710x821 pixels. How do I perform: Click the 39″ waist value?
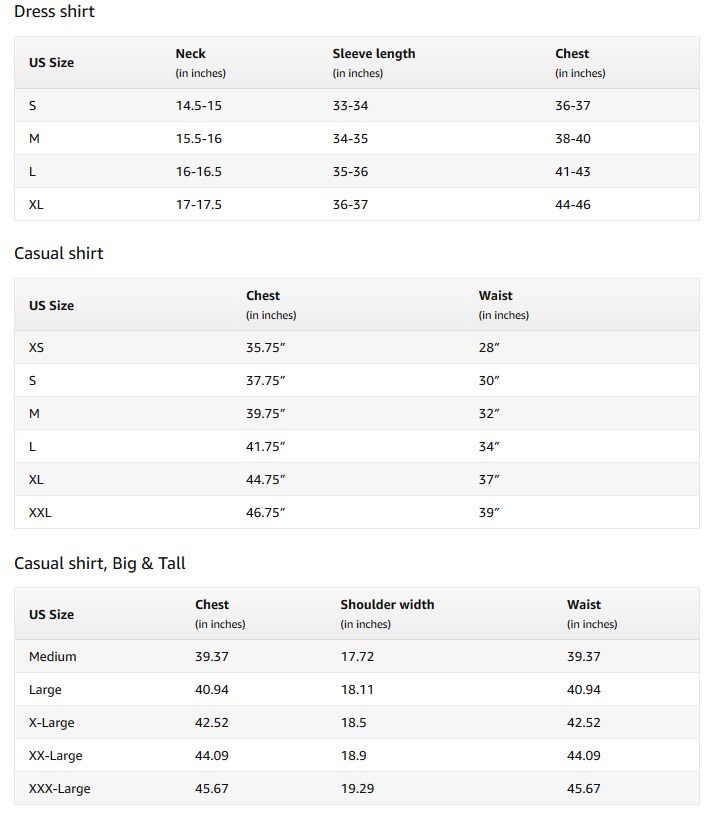click(x=489, y=512)
